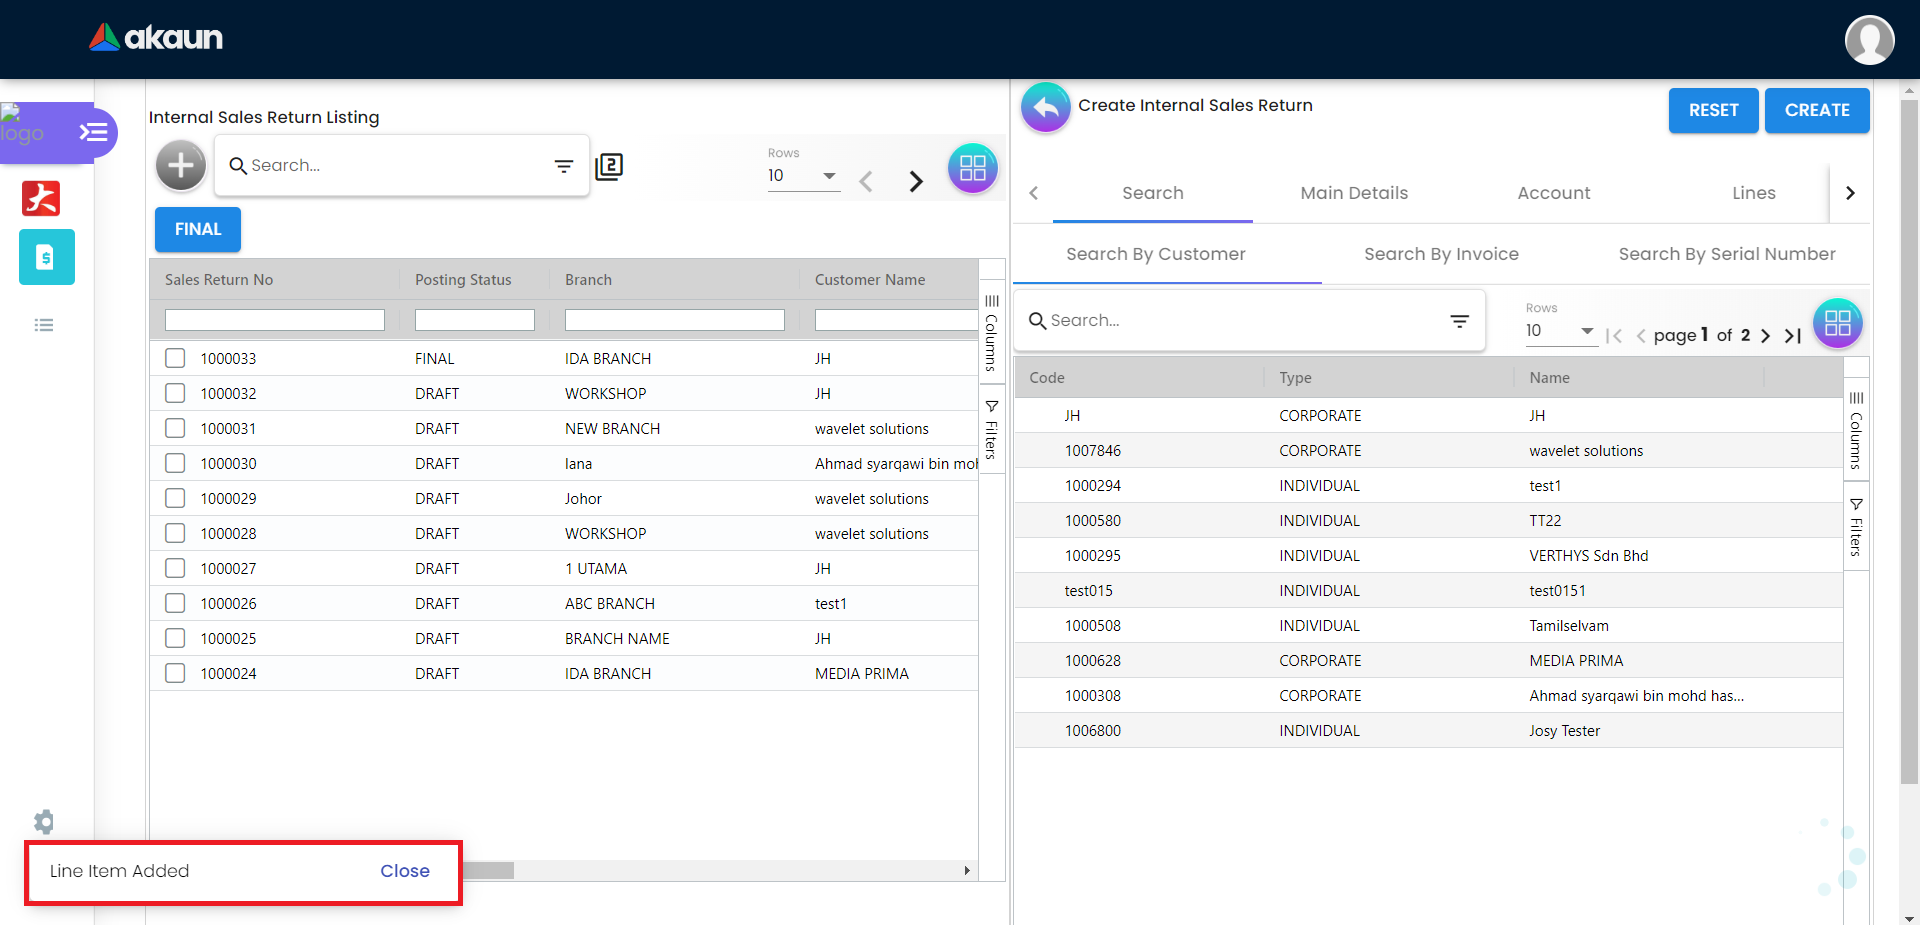Click the numbered pages icon beside search

tap(609, 166)
